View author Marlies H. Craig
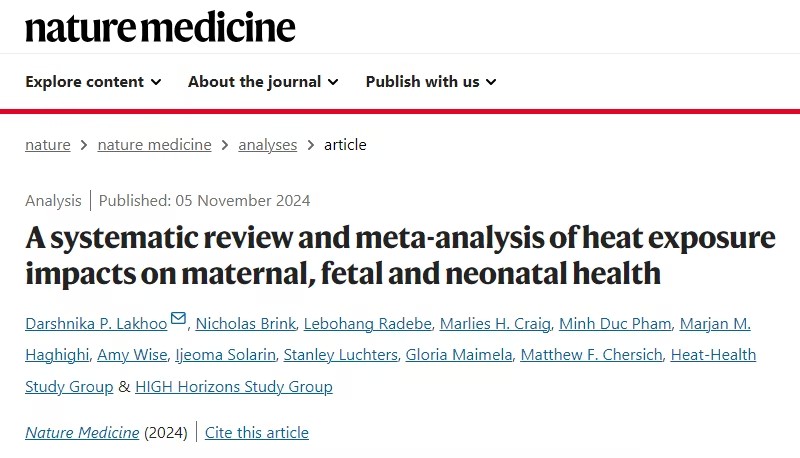The height and width of the screenshot is (458, 800). pos(495,324)
